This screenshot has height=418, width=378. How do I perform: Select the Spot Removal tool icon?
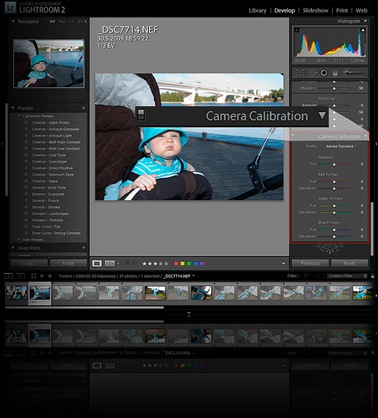(x=312, y=73)
